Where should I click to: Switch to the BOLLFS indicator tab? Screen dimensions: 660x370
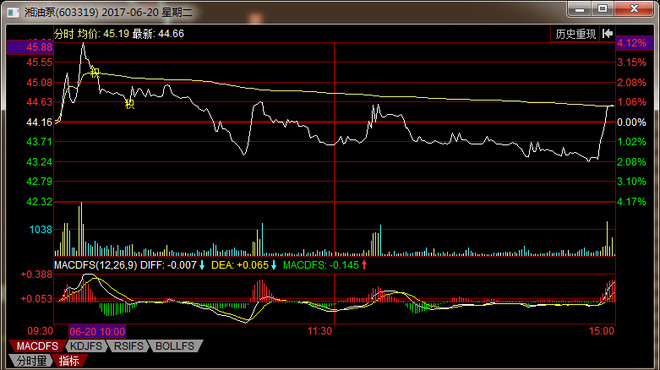pos(175,346)
